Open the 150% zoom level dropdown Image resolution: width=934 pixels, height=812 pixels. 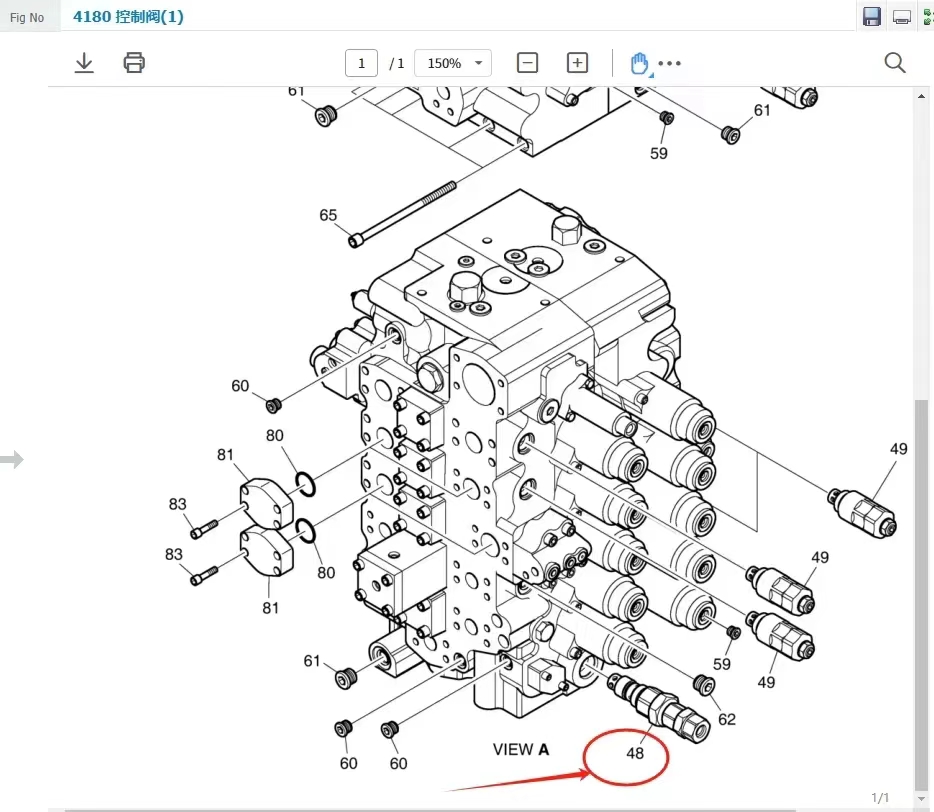[x=453, y=63]
